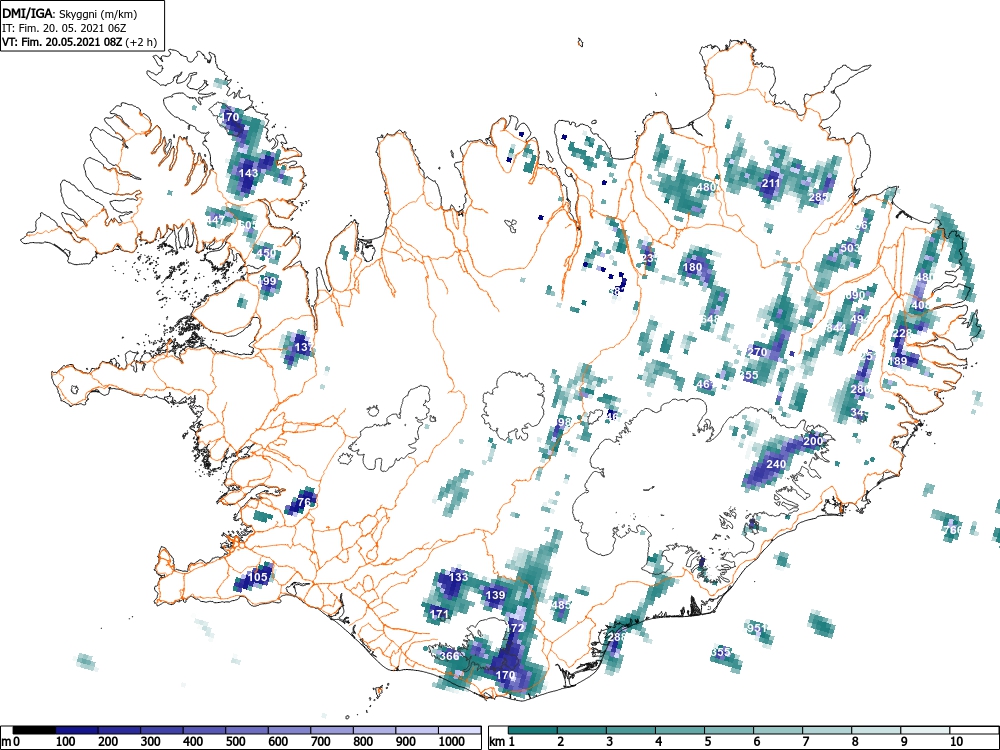Click the '270' visibility value on map
The image size is (1000, 750).
757,352
